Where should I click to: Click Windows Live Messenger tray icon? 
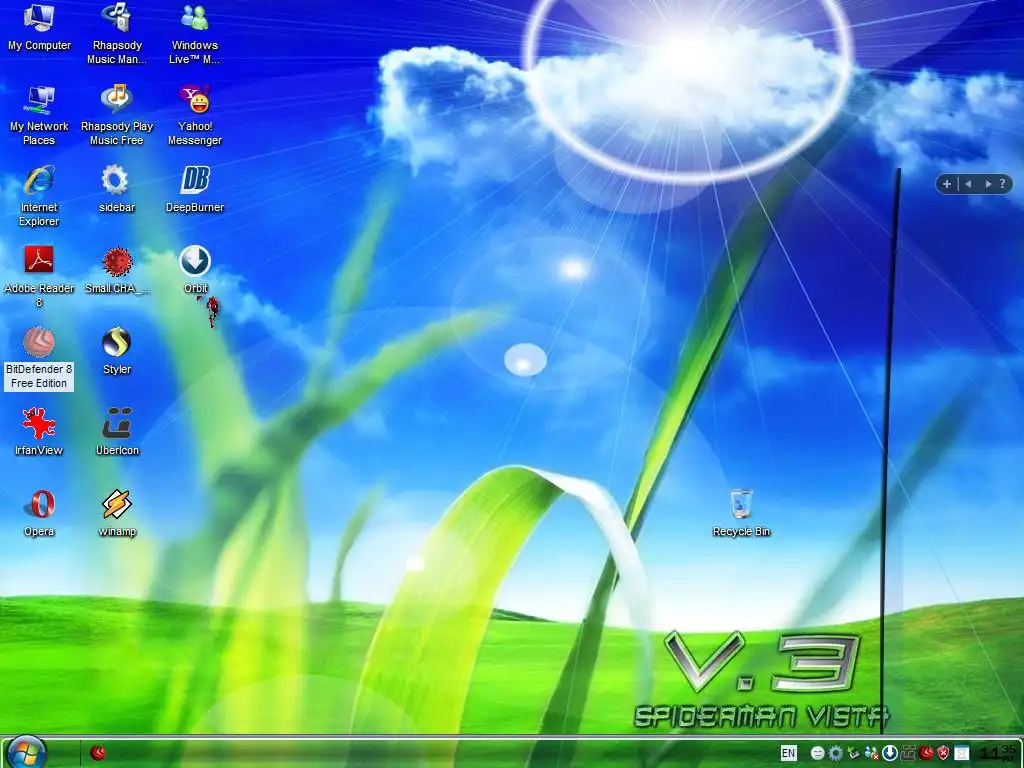(x=871, y=753)
